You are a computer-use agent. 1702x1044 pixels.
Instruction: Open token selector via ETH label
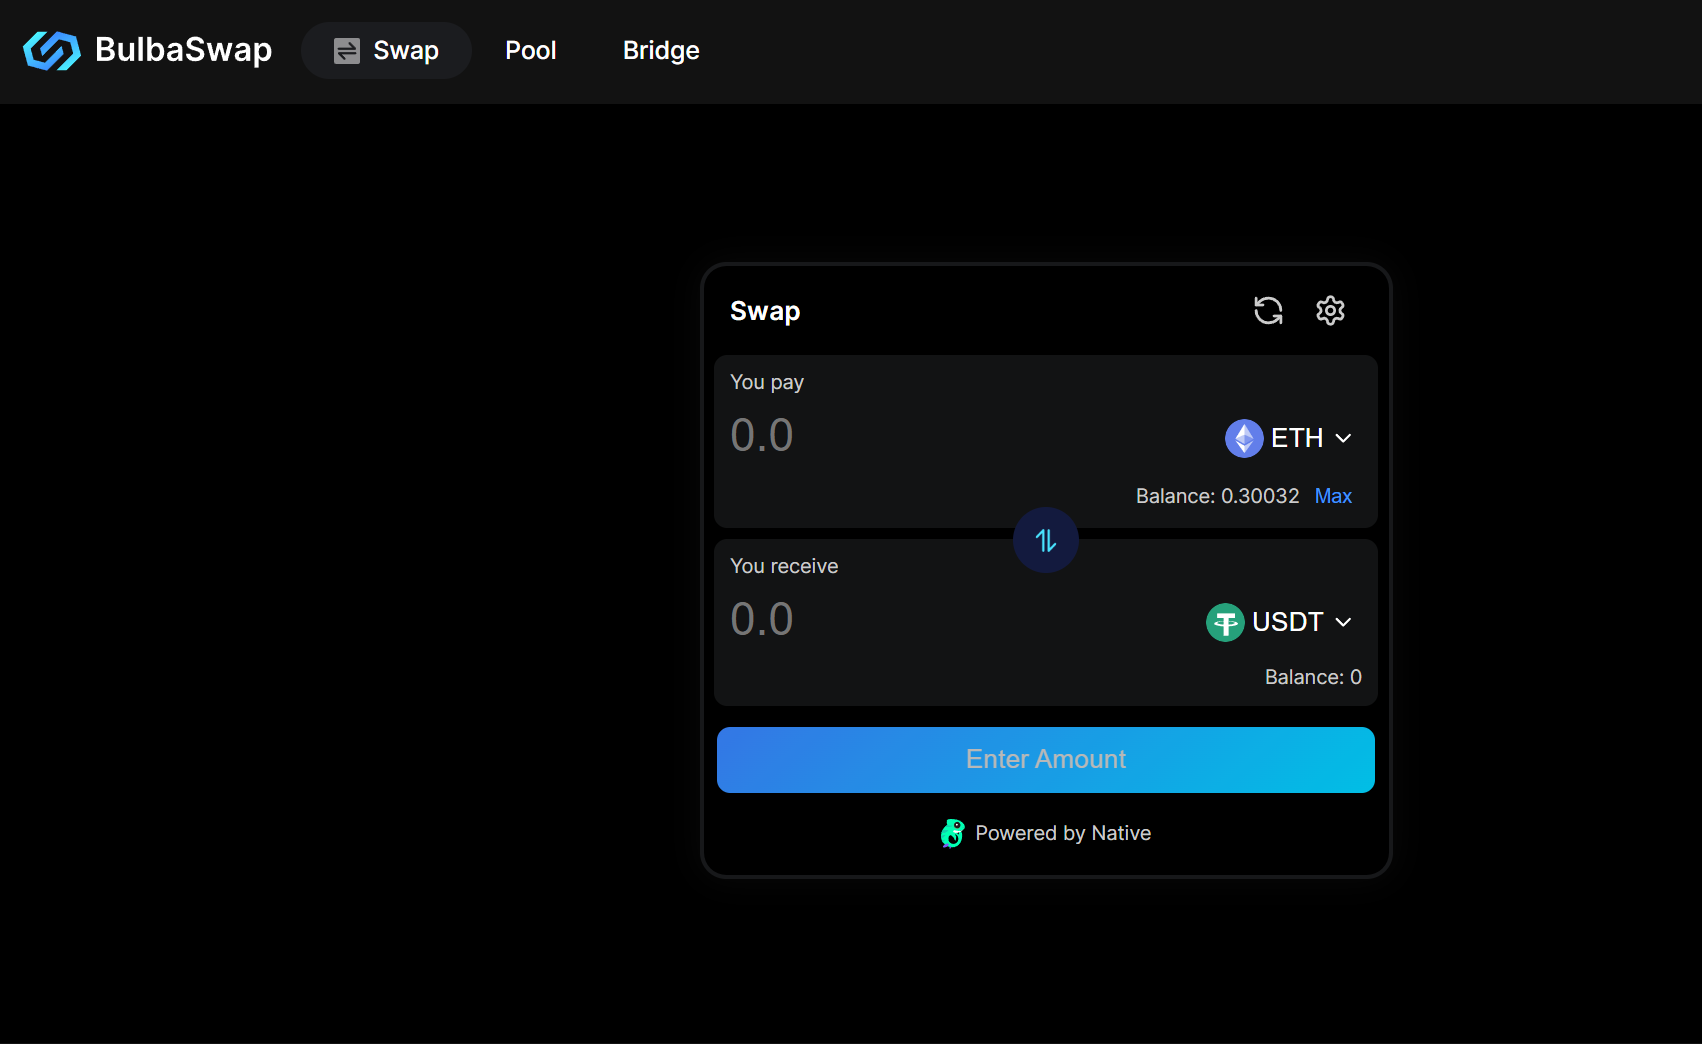click(1297, 438)
